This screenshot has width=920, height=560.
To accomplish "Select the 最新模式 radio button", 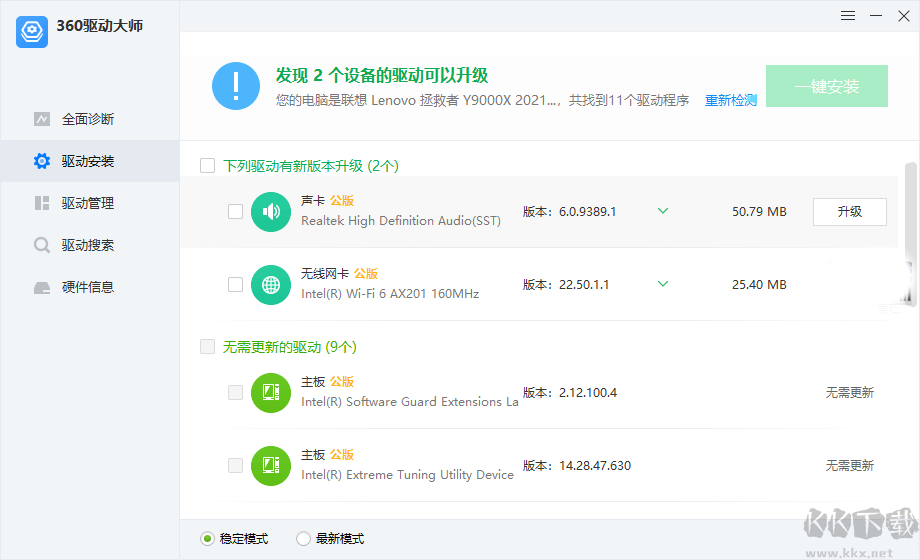I will [303, 539].
